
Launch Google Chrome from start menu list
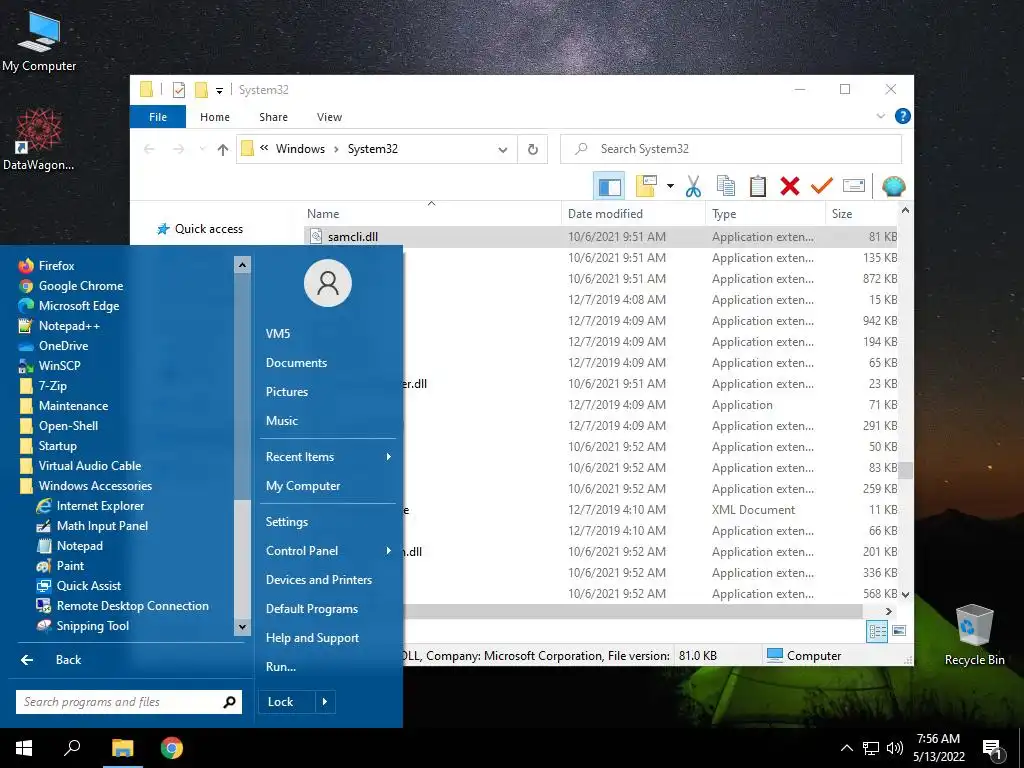click(71, 286)
